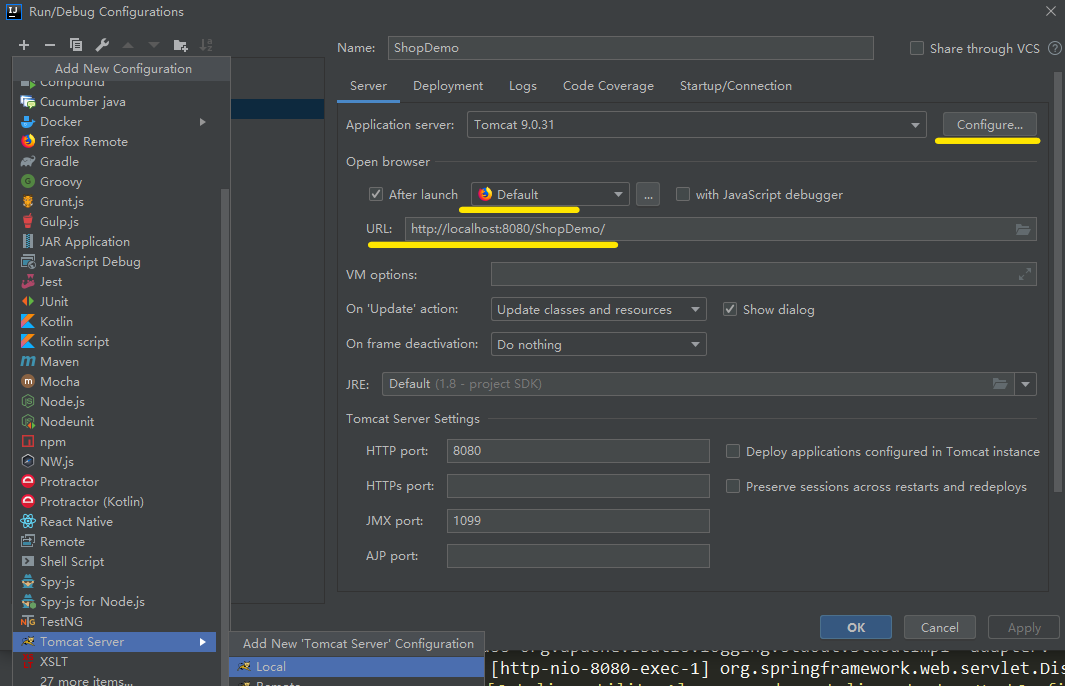Click the browser browse ellipsis button
This screenshot has width=1065, height=686.
(x=648, y=195)
